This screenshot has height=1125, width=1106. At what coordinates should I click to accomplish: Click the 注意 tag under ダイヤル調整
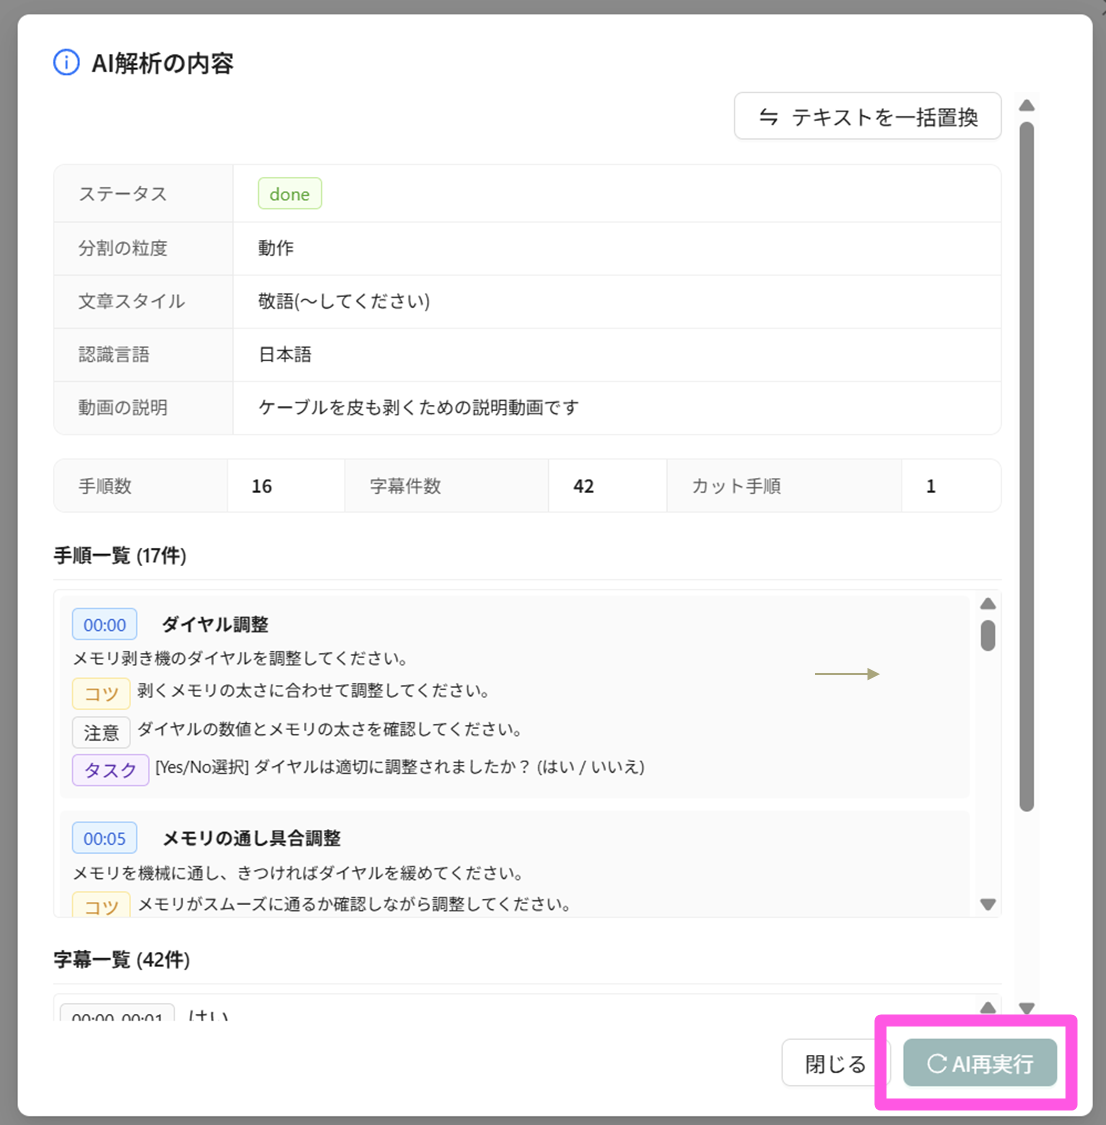(101, 733)
